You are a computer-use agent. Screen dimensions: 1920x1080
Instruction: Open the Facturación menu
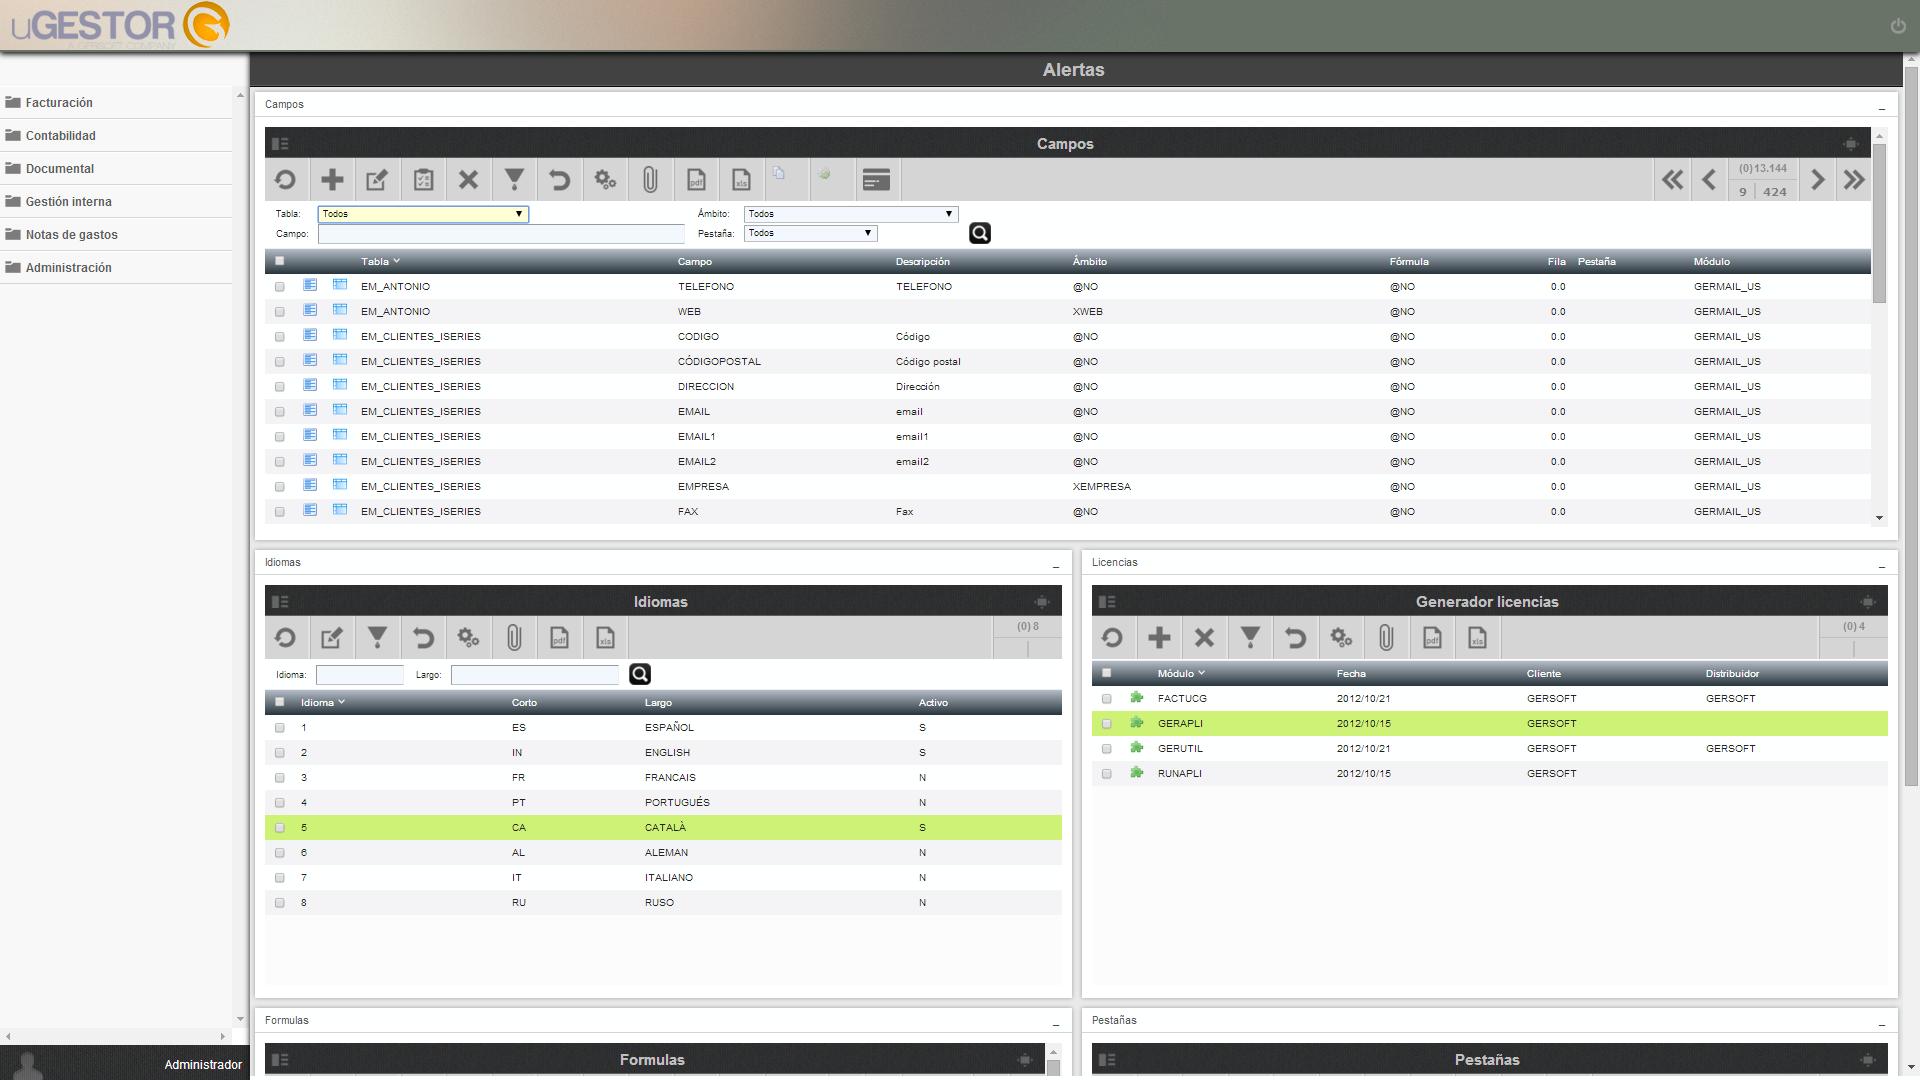[x=59, y=103]
